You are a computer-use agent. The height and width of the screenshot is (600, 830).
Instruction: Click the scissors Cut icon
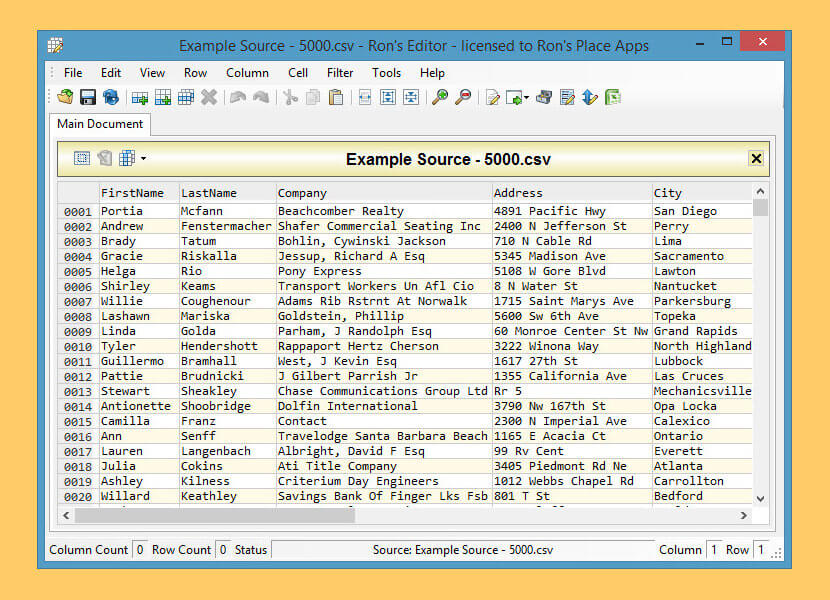290,97
